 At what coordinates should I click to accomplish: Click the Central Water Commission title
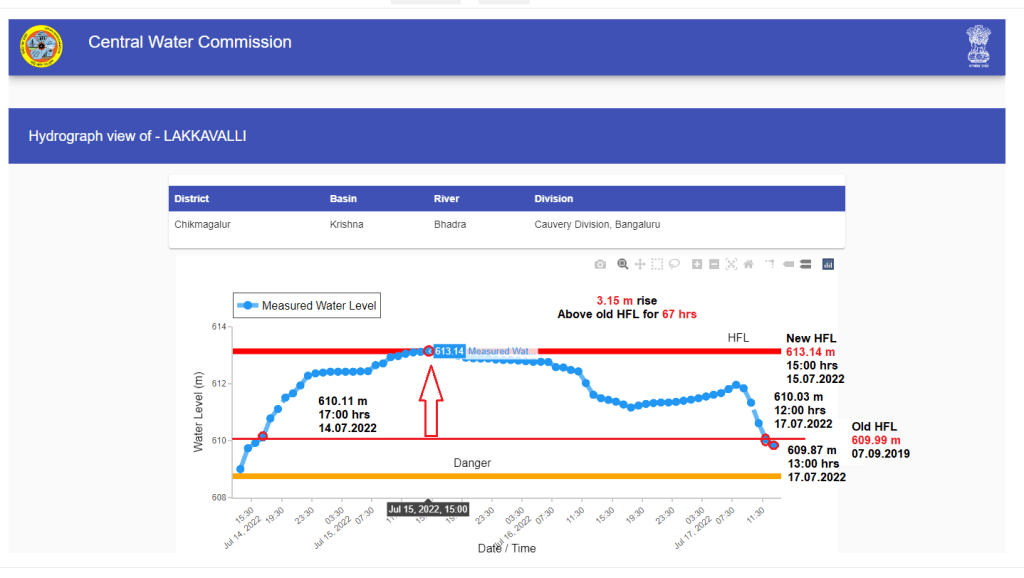point(190,42)
